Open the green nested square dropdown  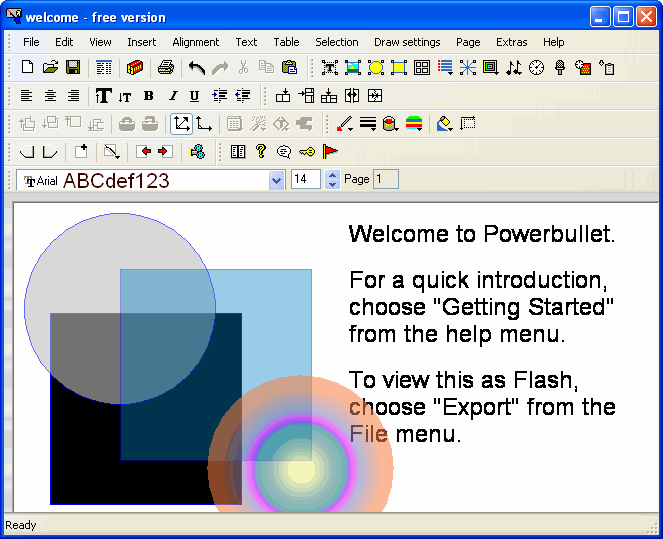pos(490,67)
